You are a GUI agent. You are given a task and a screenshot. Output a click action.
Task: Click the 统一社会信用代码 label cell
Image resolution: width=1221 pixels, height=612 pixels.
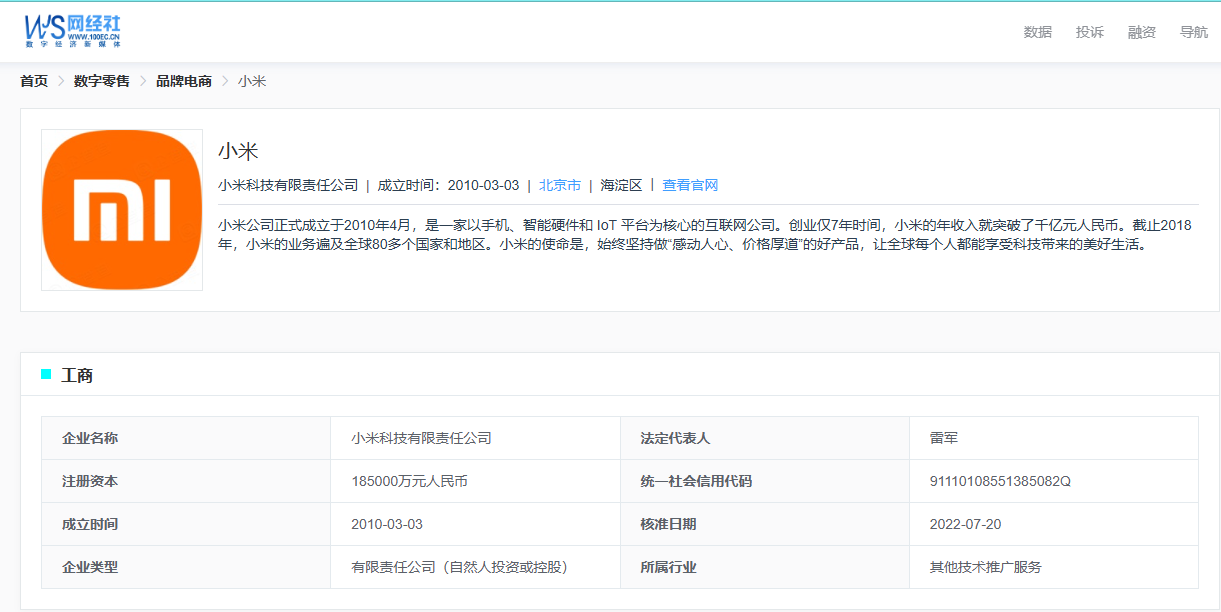[765, 481]
